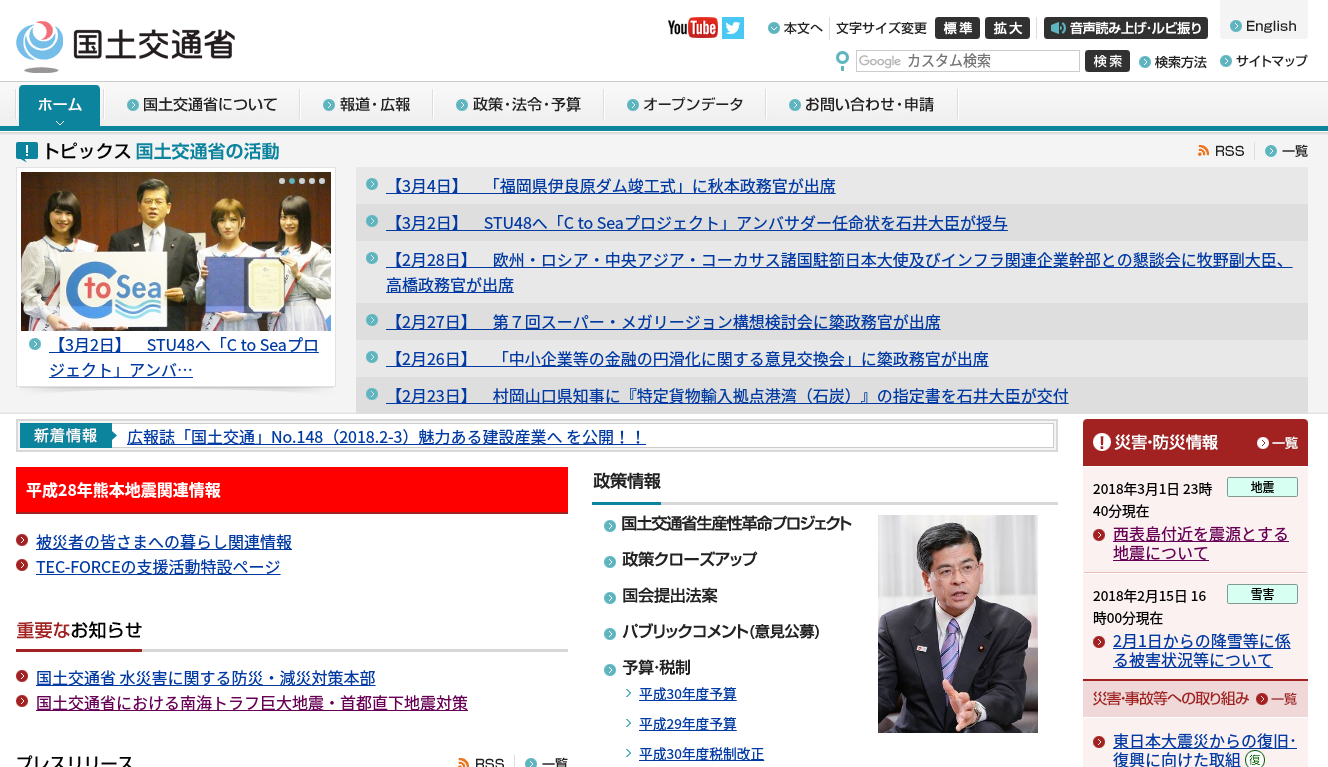Click the speaker icon for 音声読み上げ
Image resolution: width=1328 pixels, height=767 pixels.
1058,28
